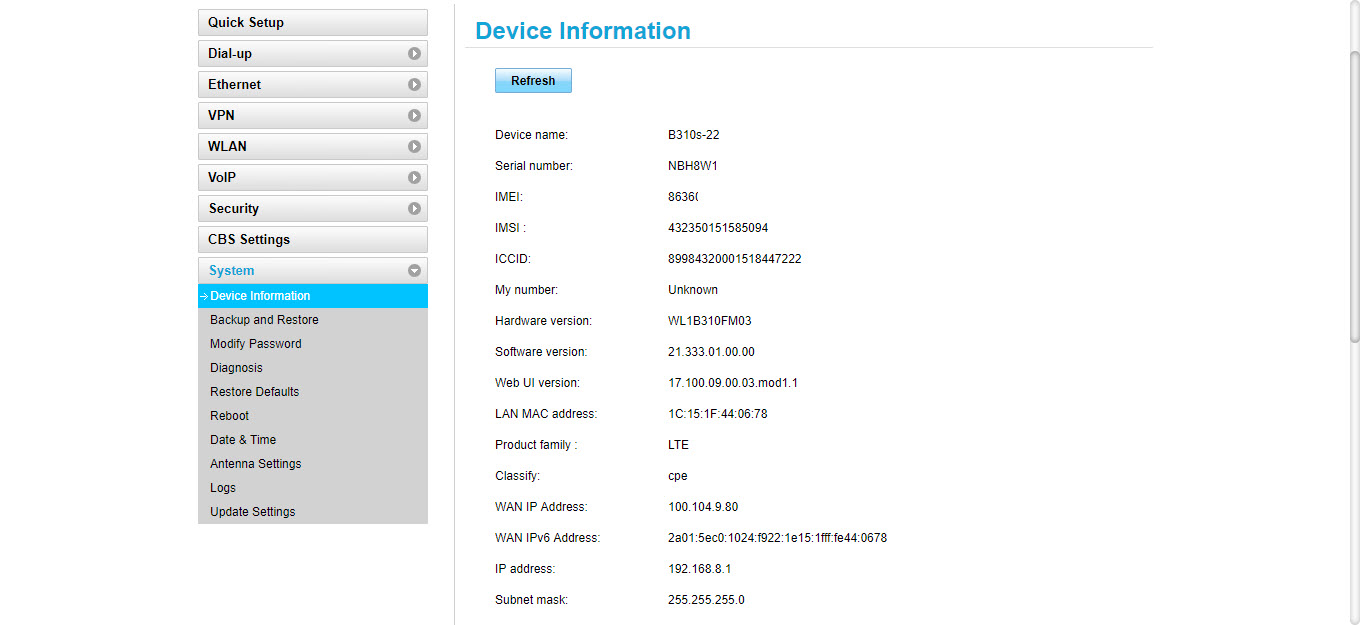Click the page vertical scrollbar

1355,200
